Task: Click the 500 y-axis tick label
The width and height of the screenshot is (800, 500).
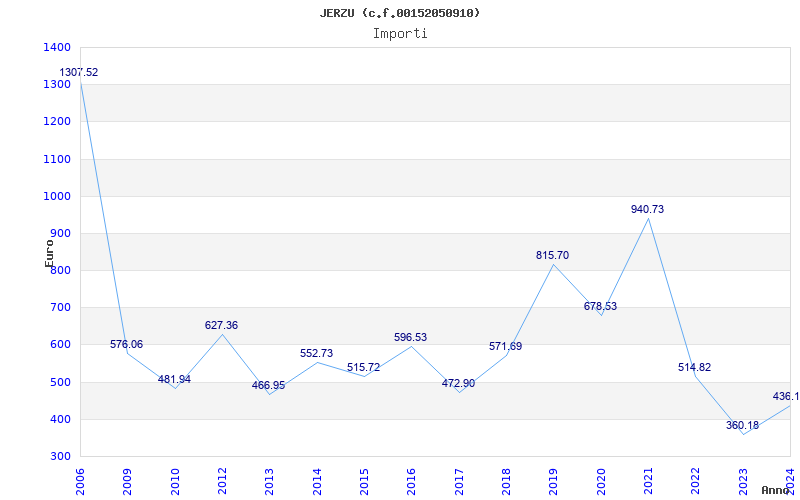Action: click(x=60, y=382)
